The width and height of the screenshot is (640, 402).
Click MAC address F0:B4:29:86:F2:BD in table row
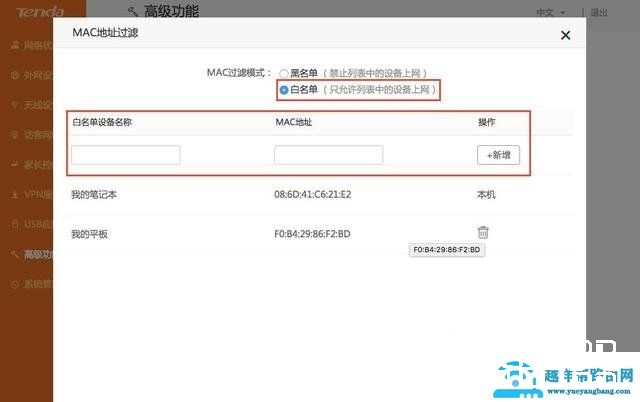point(312,234)
